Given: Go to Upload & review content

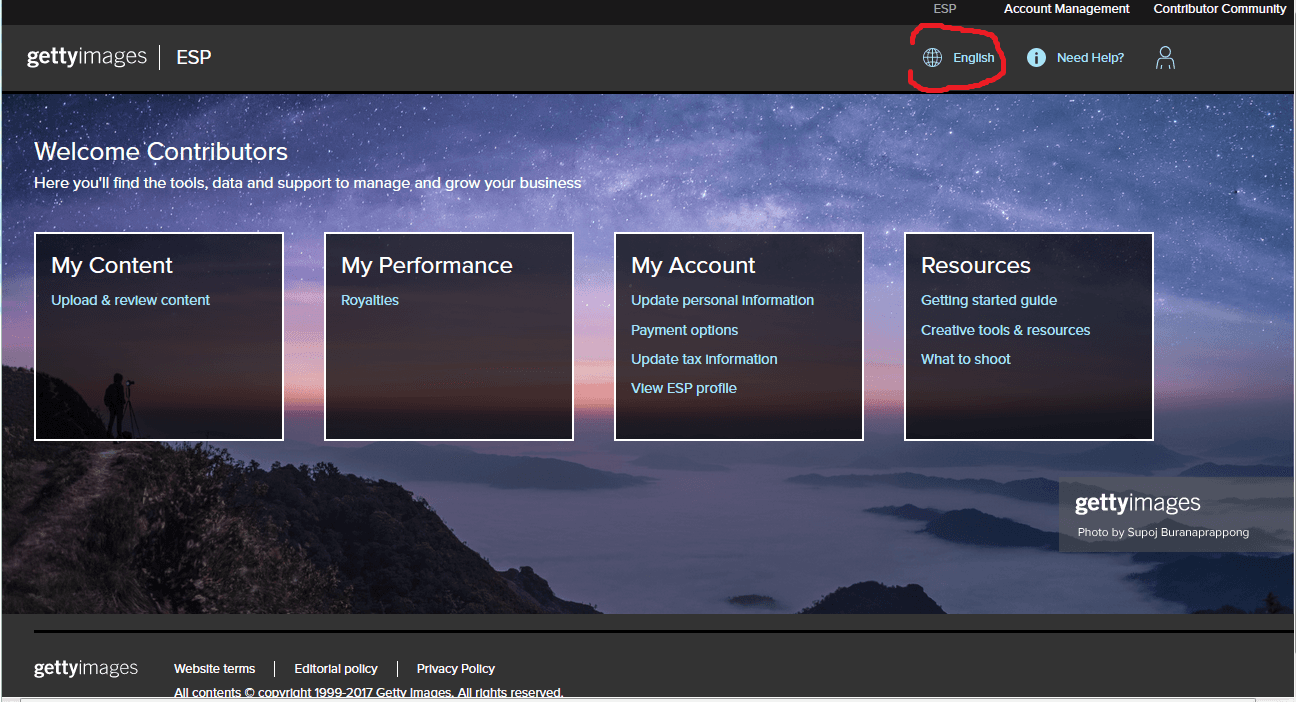Looking at the screenshot, I should (x=131, y=300).
